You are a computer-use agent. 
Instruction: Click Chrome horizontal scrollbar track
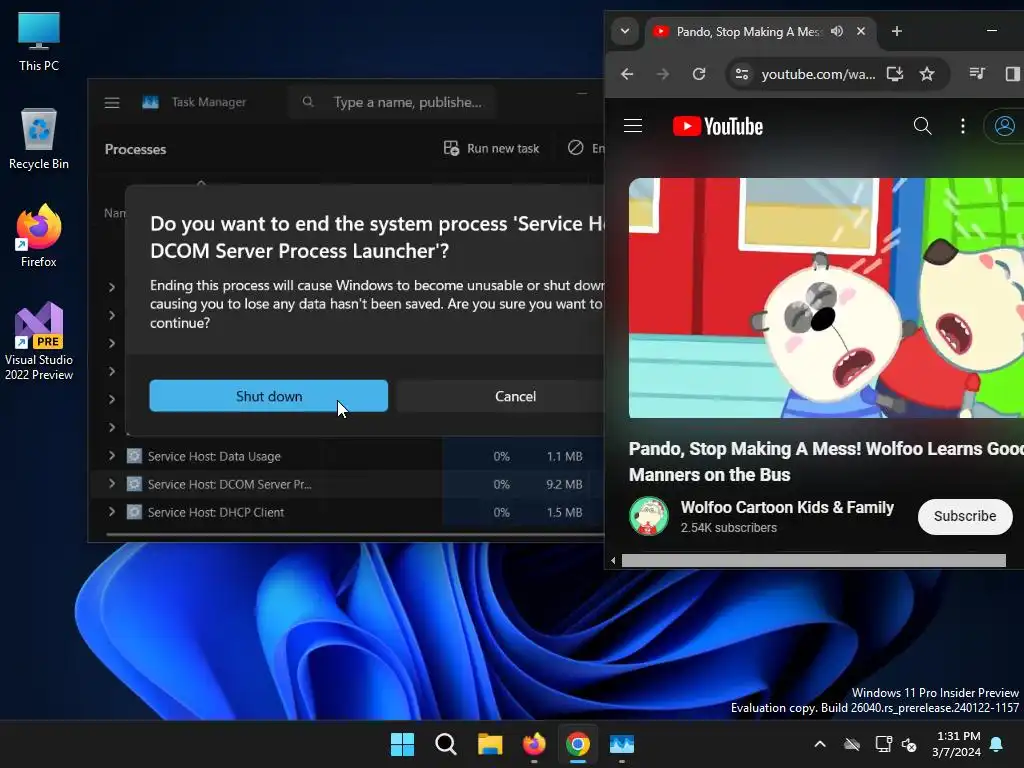click(814, 560)
